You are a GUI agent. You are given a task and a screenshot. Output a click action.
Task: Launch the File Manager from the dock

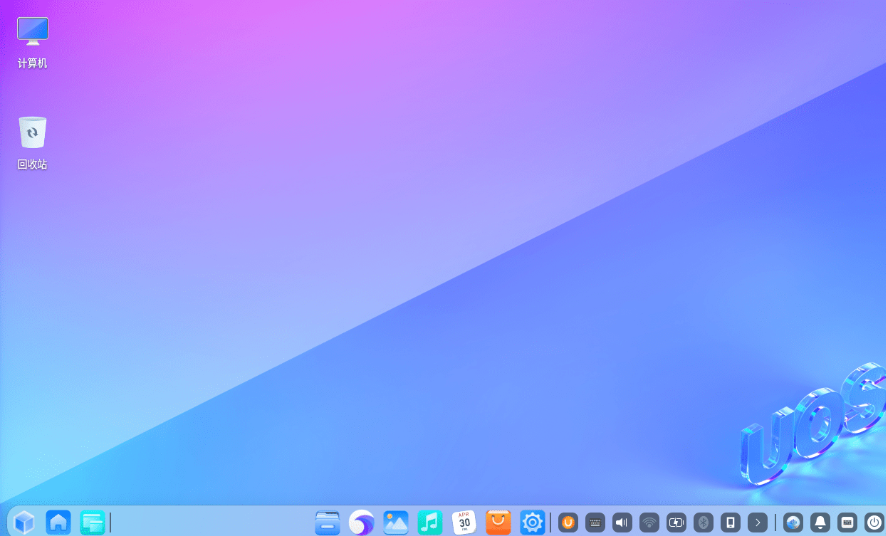pyautogui.click(x=327, y=522)
